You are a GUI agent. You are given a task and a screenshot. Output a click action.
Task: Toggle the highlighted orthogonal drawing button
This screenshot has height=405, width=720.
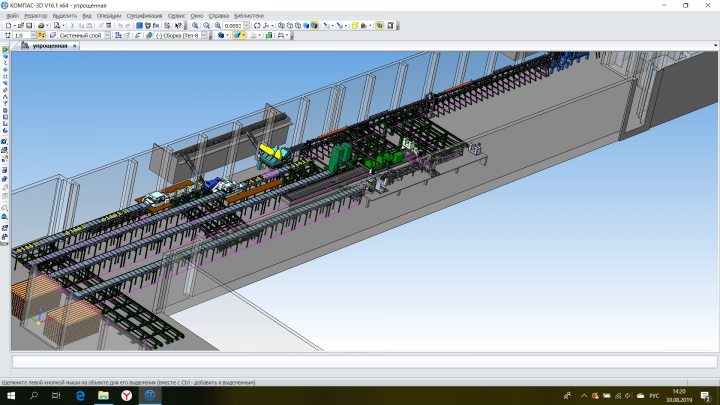41,35
